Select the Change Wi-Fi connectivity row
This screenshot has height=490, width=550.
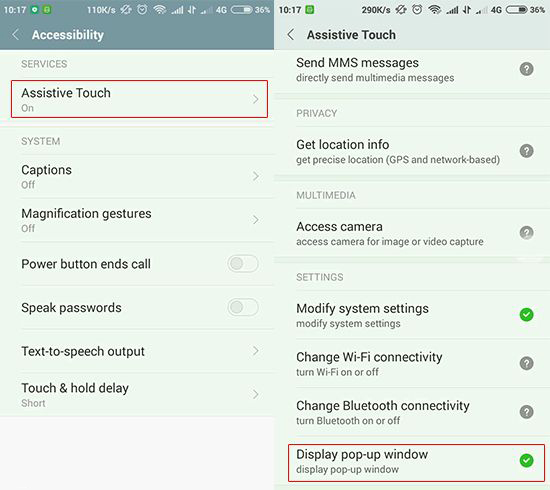(412, 363)
